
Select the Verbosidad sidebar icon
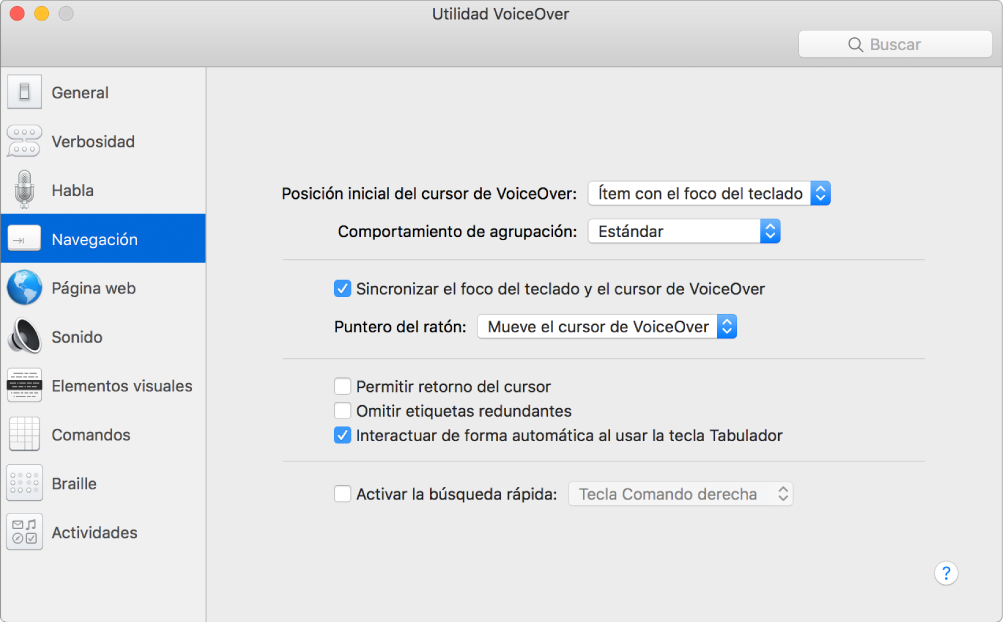90,141
